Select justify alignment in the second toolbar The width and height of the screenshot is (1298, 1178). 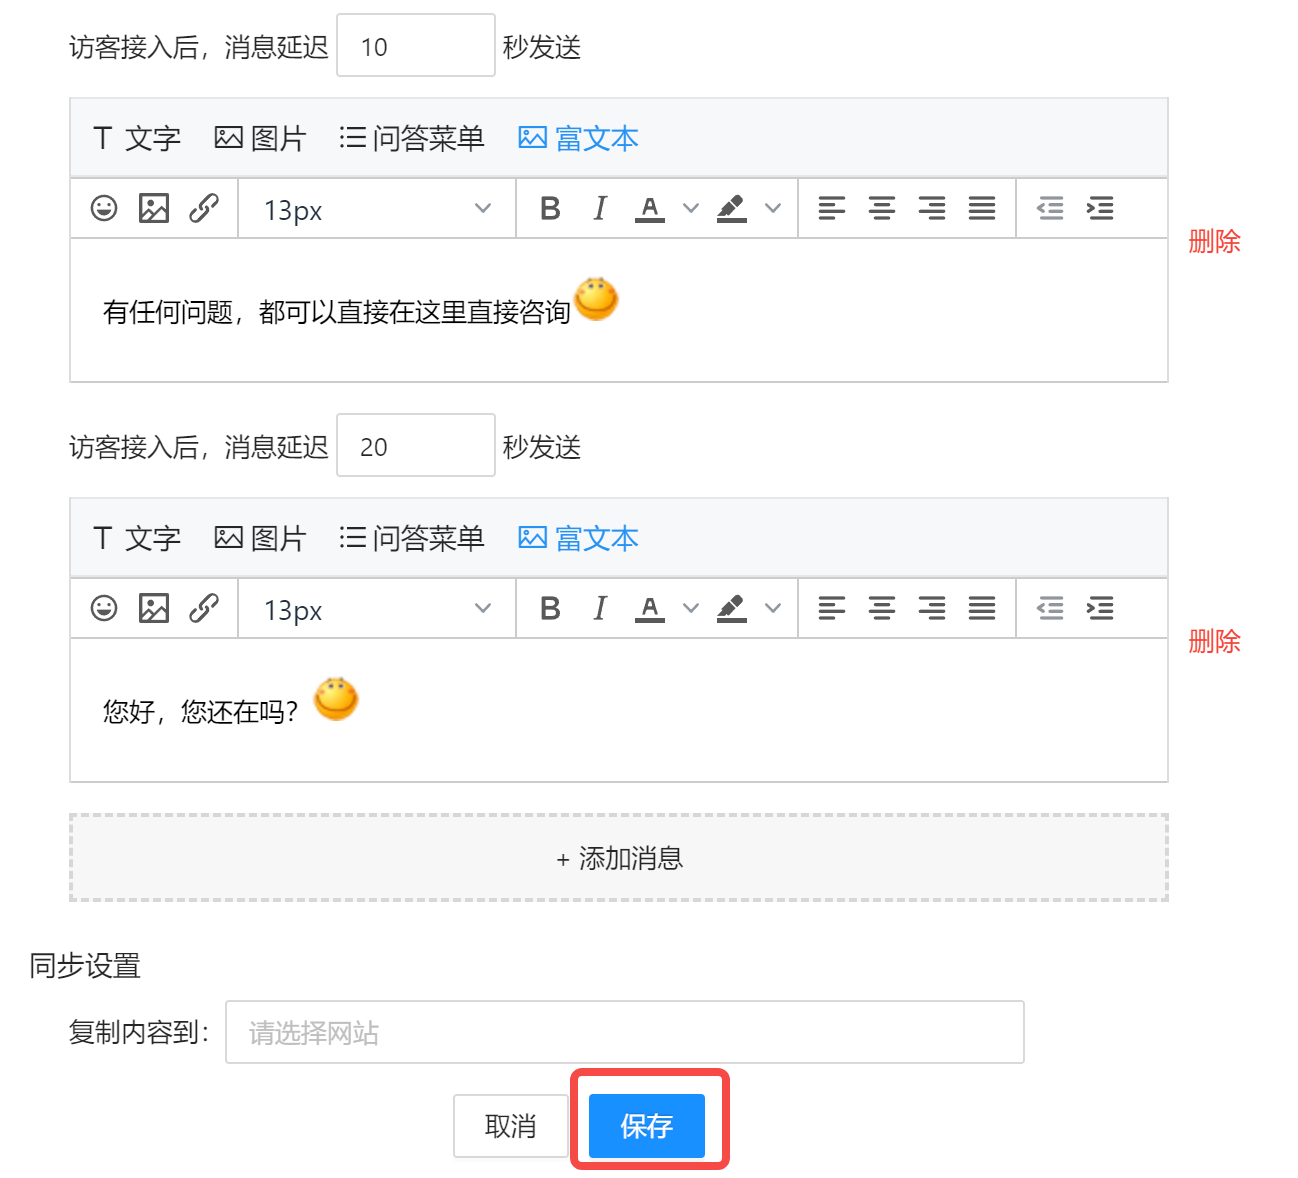[982, 608]
